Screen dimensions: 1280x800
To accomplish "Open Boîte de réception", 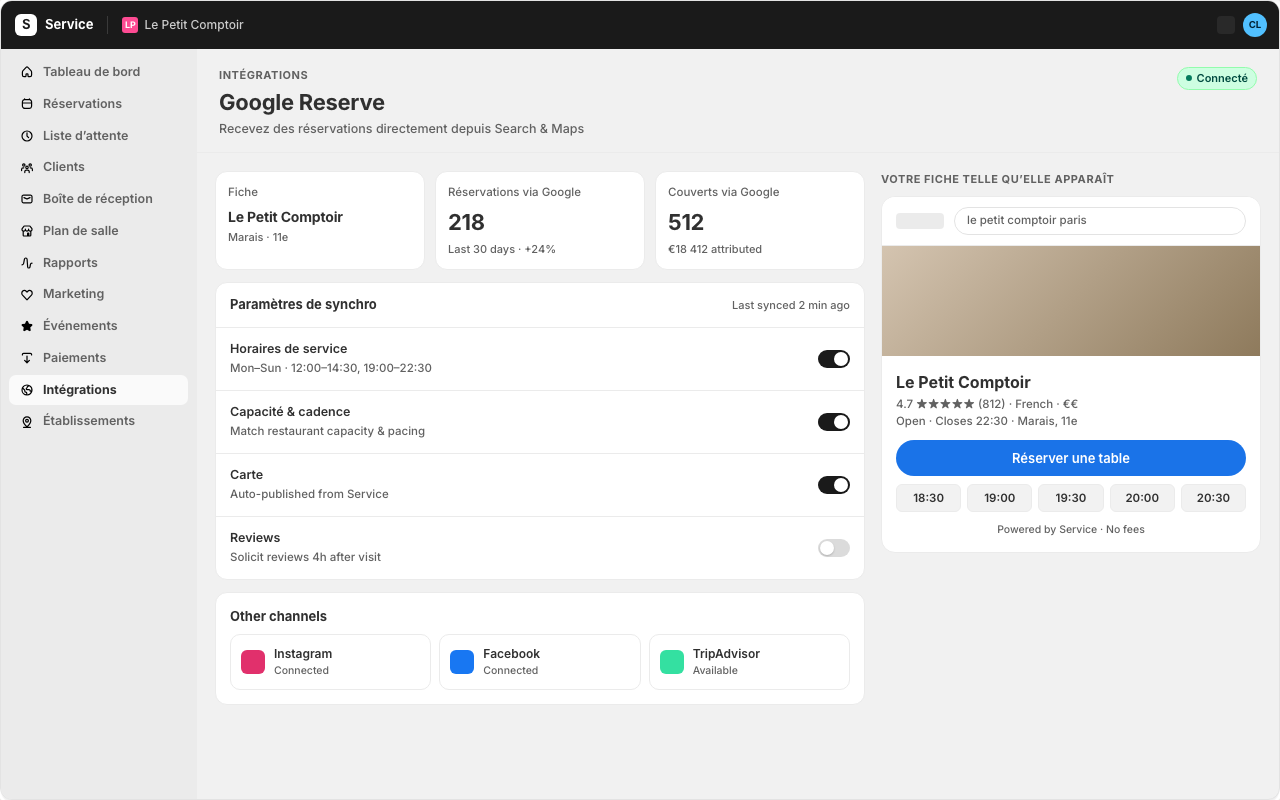I will [98, 199].
